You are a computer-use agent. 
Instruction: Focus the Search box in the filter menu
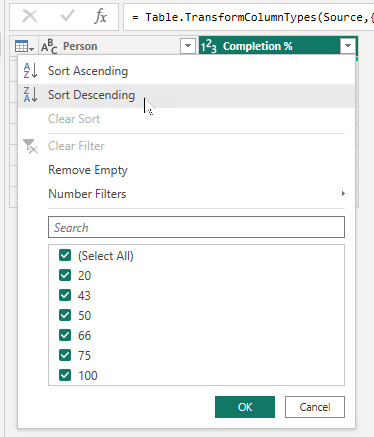(x=196, y=227)
